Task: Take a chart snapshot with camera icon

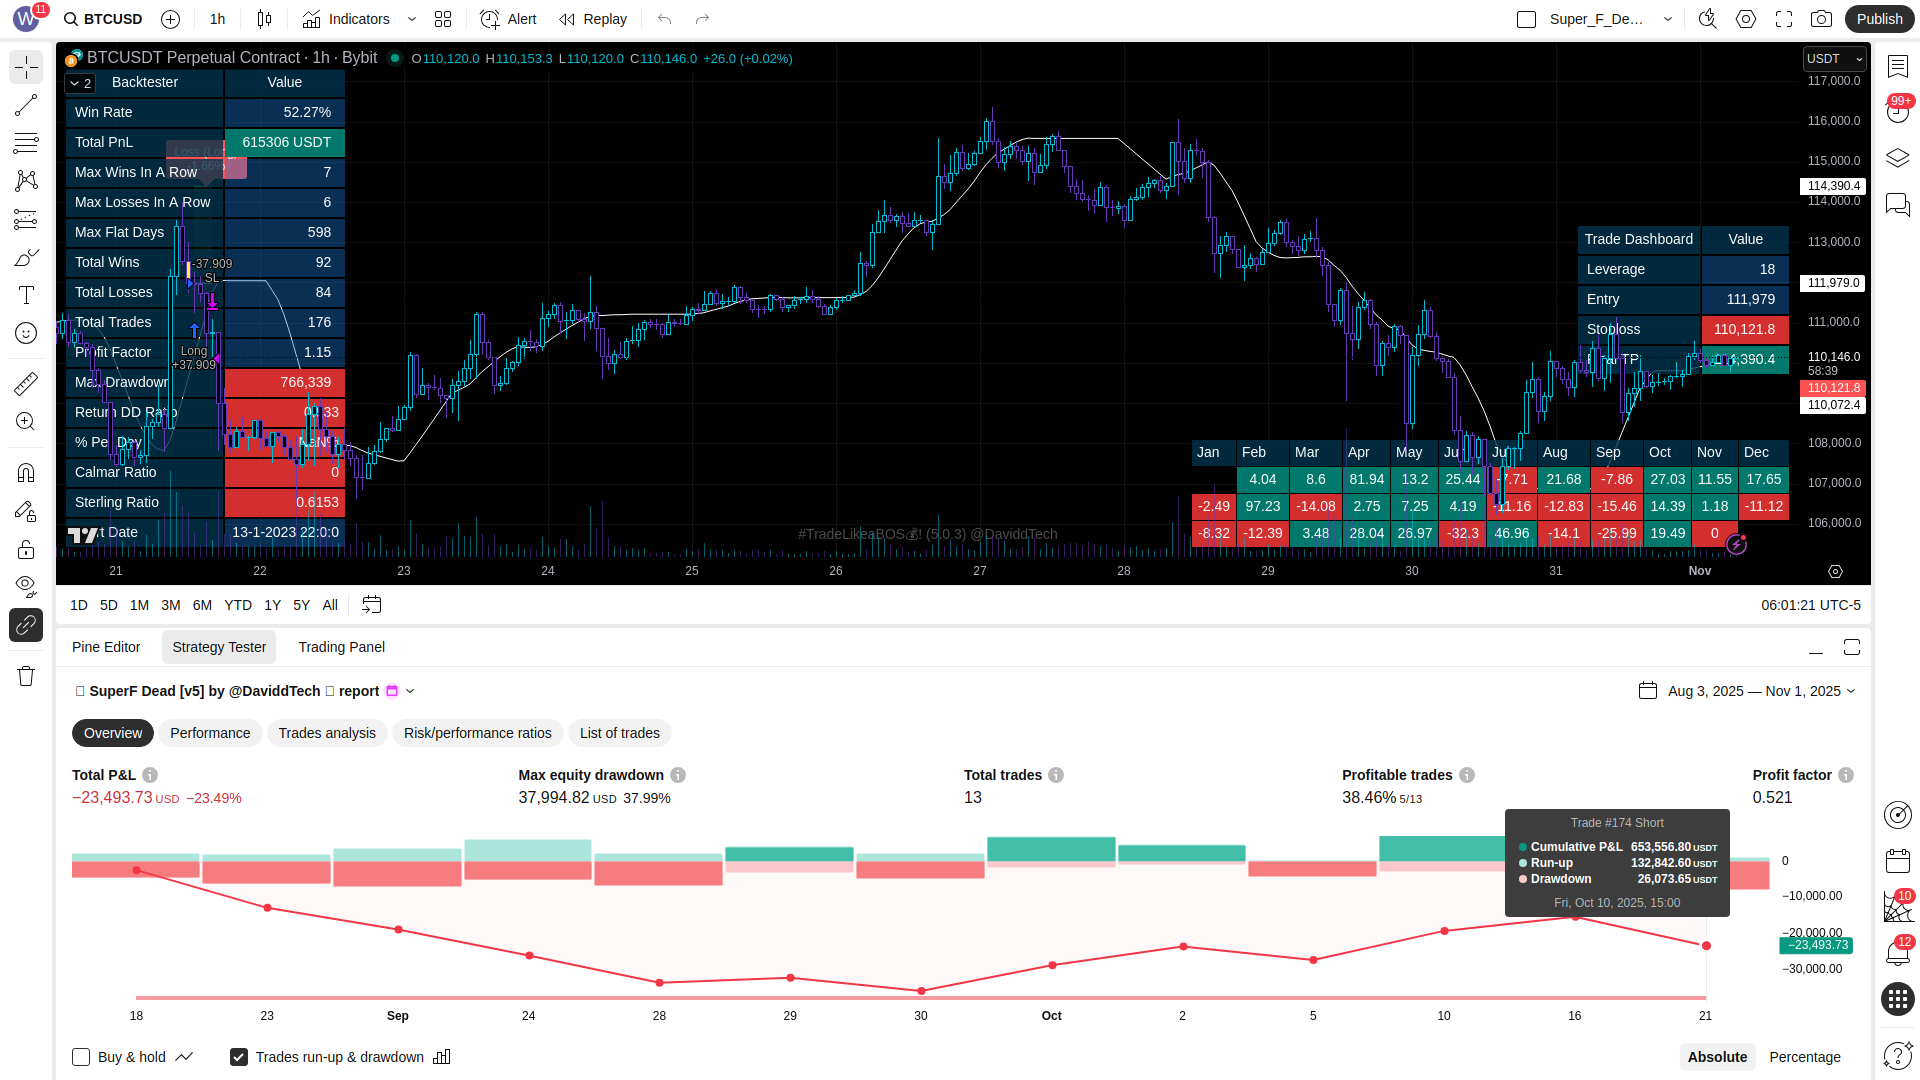Action: (1822, 19)
